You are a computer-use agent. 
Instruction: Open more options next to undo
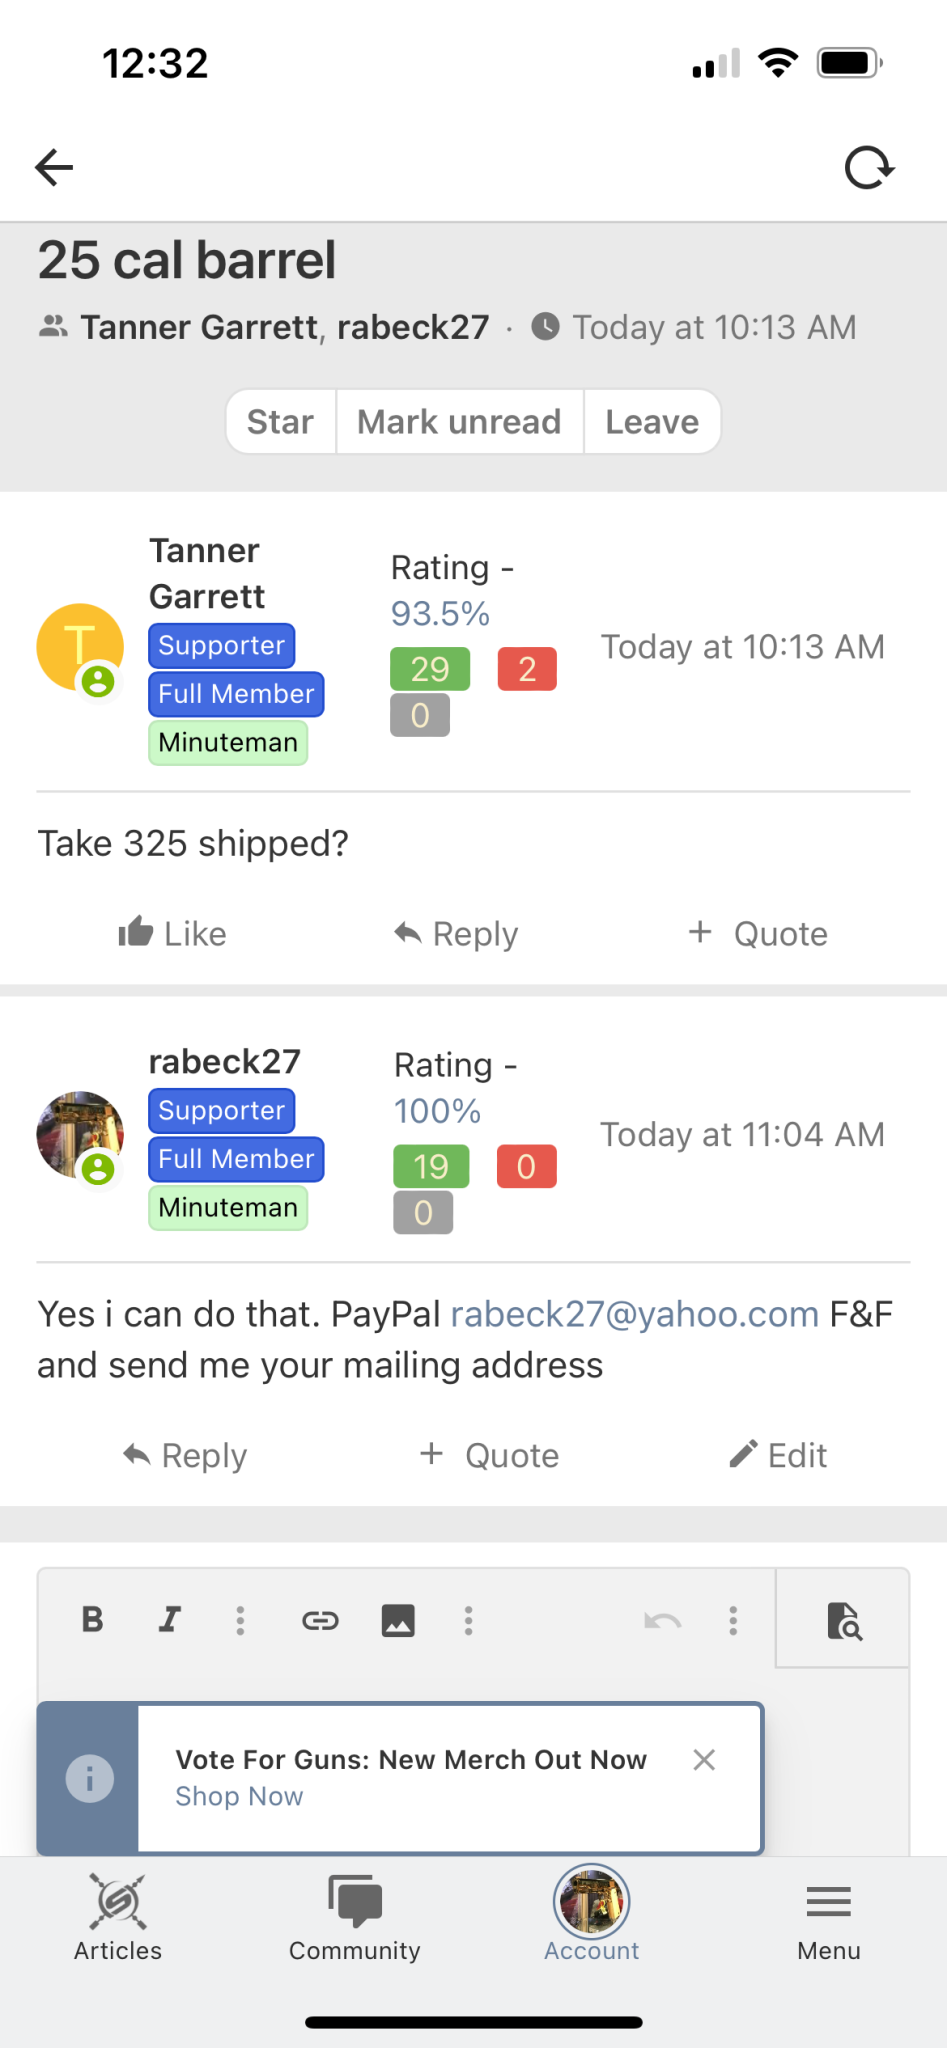(733, 1620)
